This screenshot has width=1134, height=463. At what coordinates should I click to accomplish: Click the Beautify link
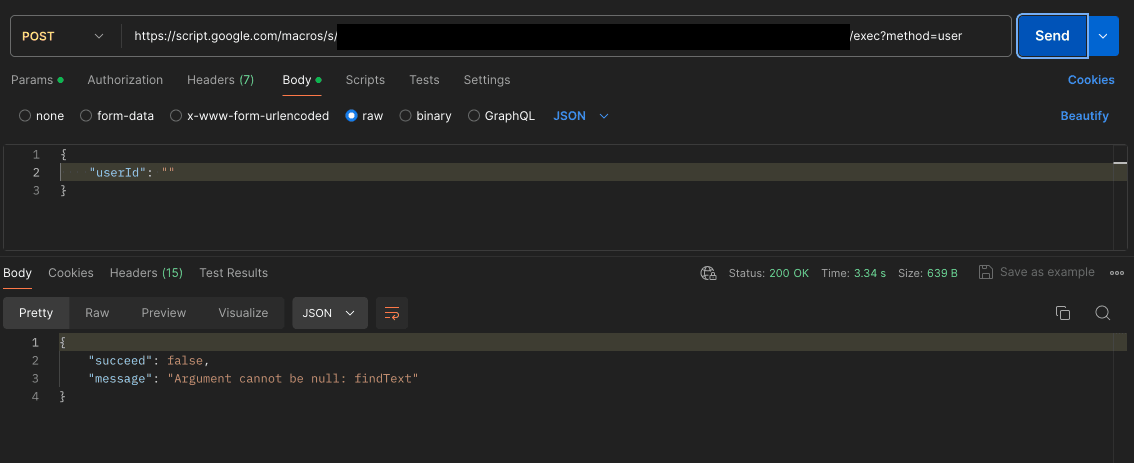(x=1084, y=116)
